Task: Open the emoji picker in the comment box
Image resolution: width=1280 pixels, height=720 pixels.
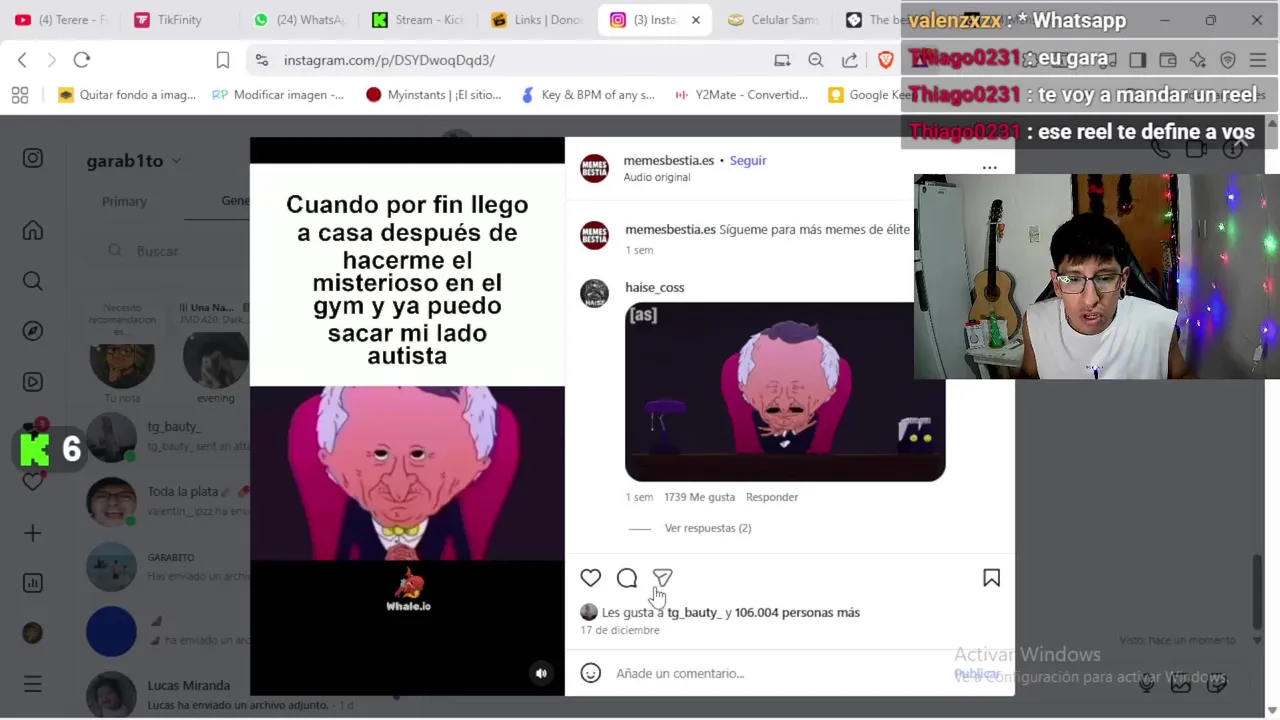Action: 591,673
